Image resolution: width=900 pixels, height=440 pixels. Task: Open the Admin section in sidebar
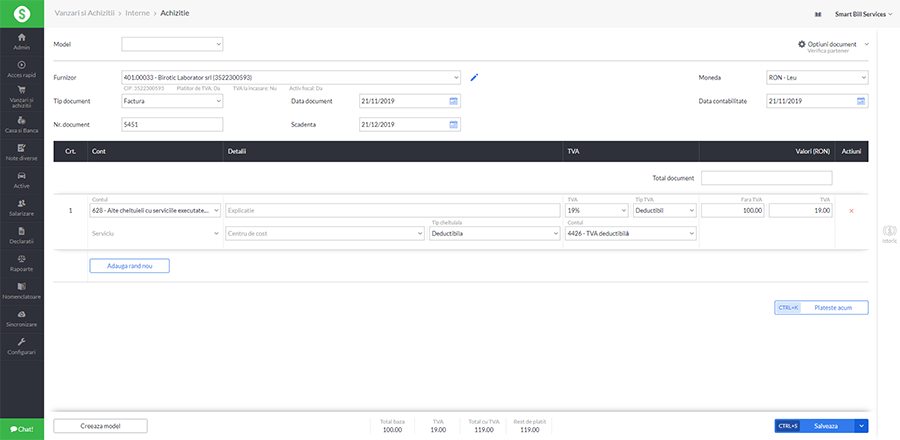[21, 42]
